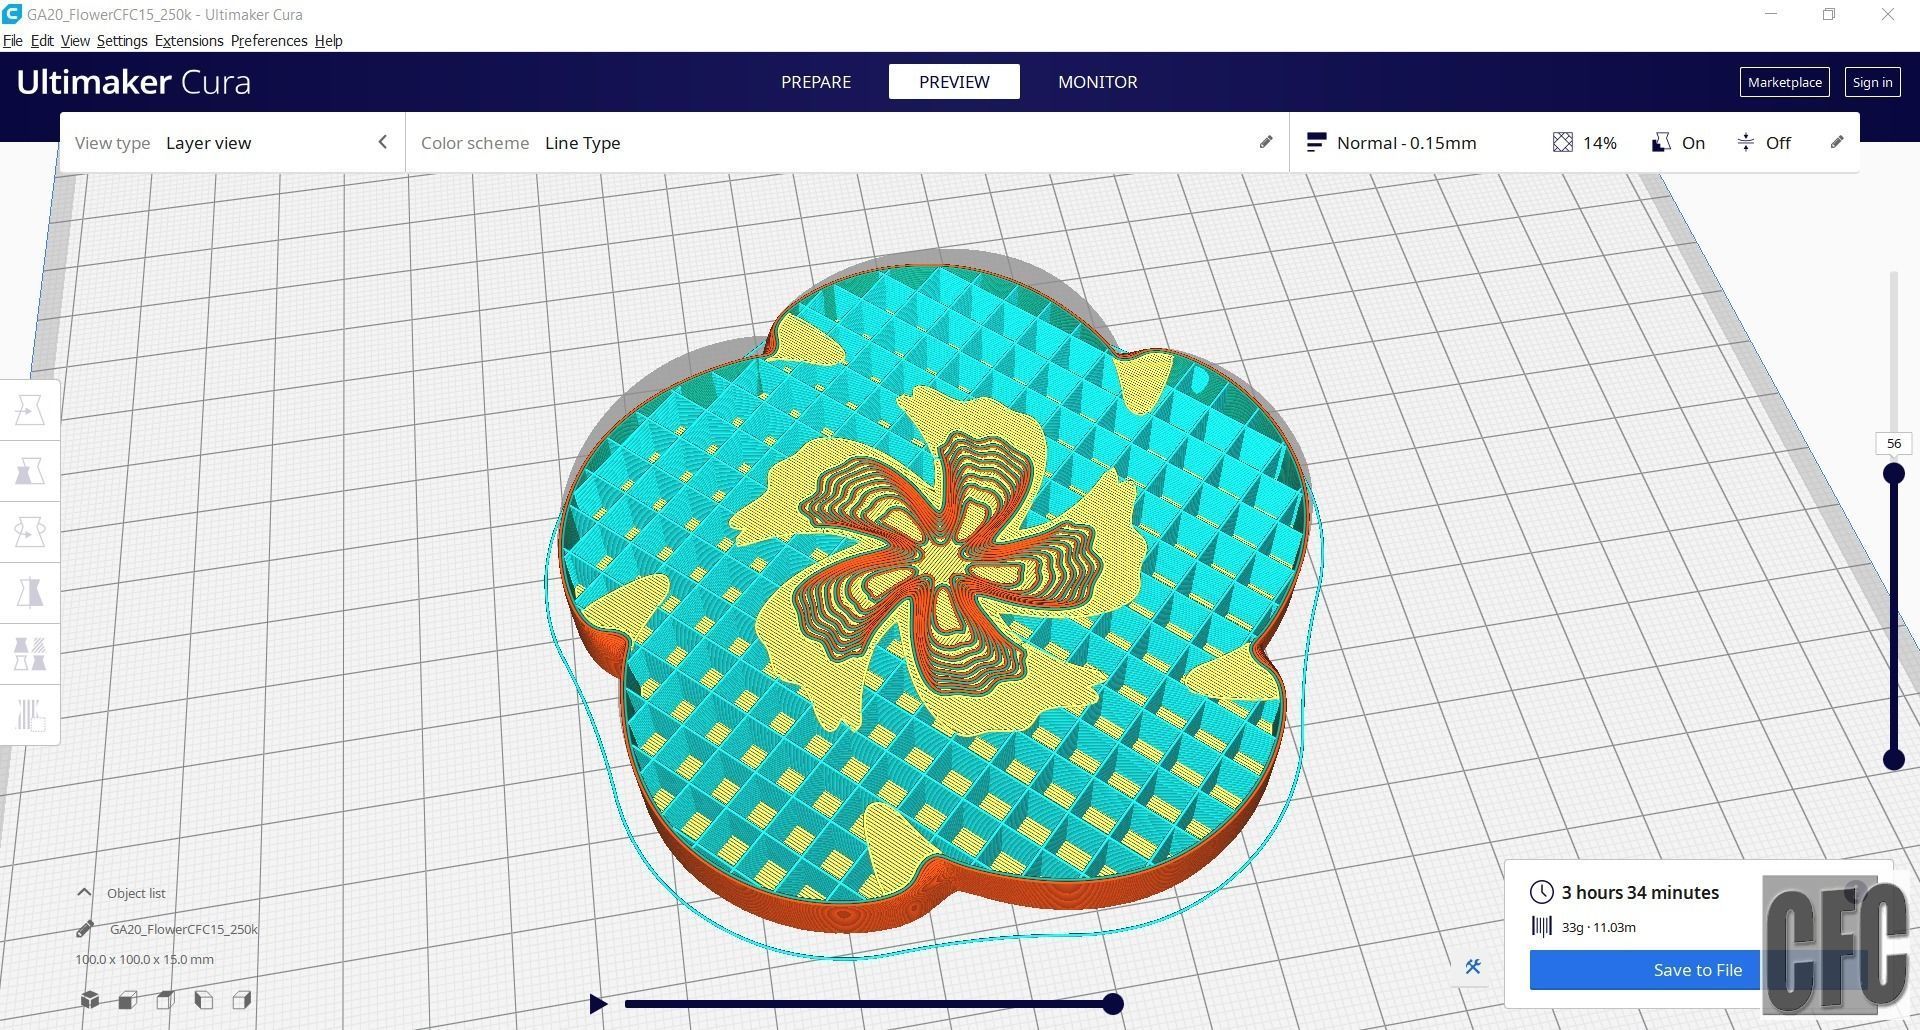
Task: Open the Marketplace
Action: pyautogui.click(x=1785, y=82)
